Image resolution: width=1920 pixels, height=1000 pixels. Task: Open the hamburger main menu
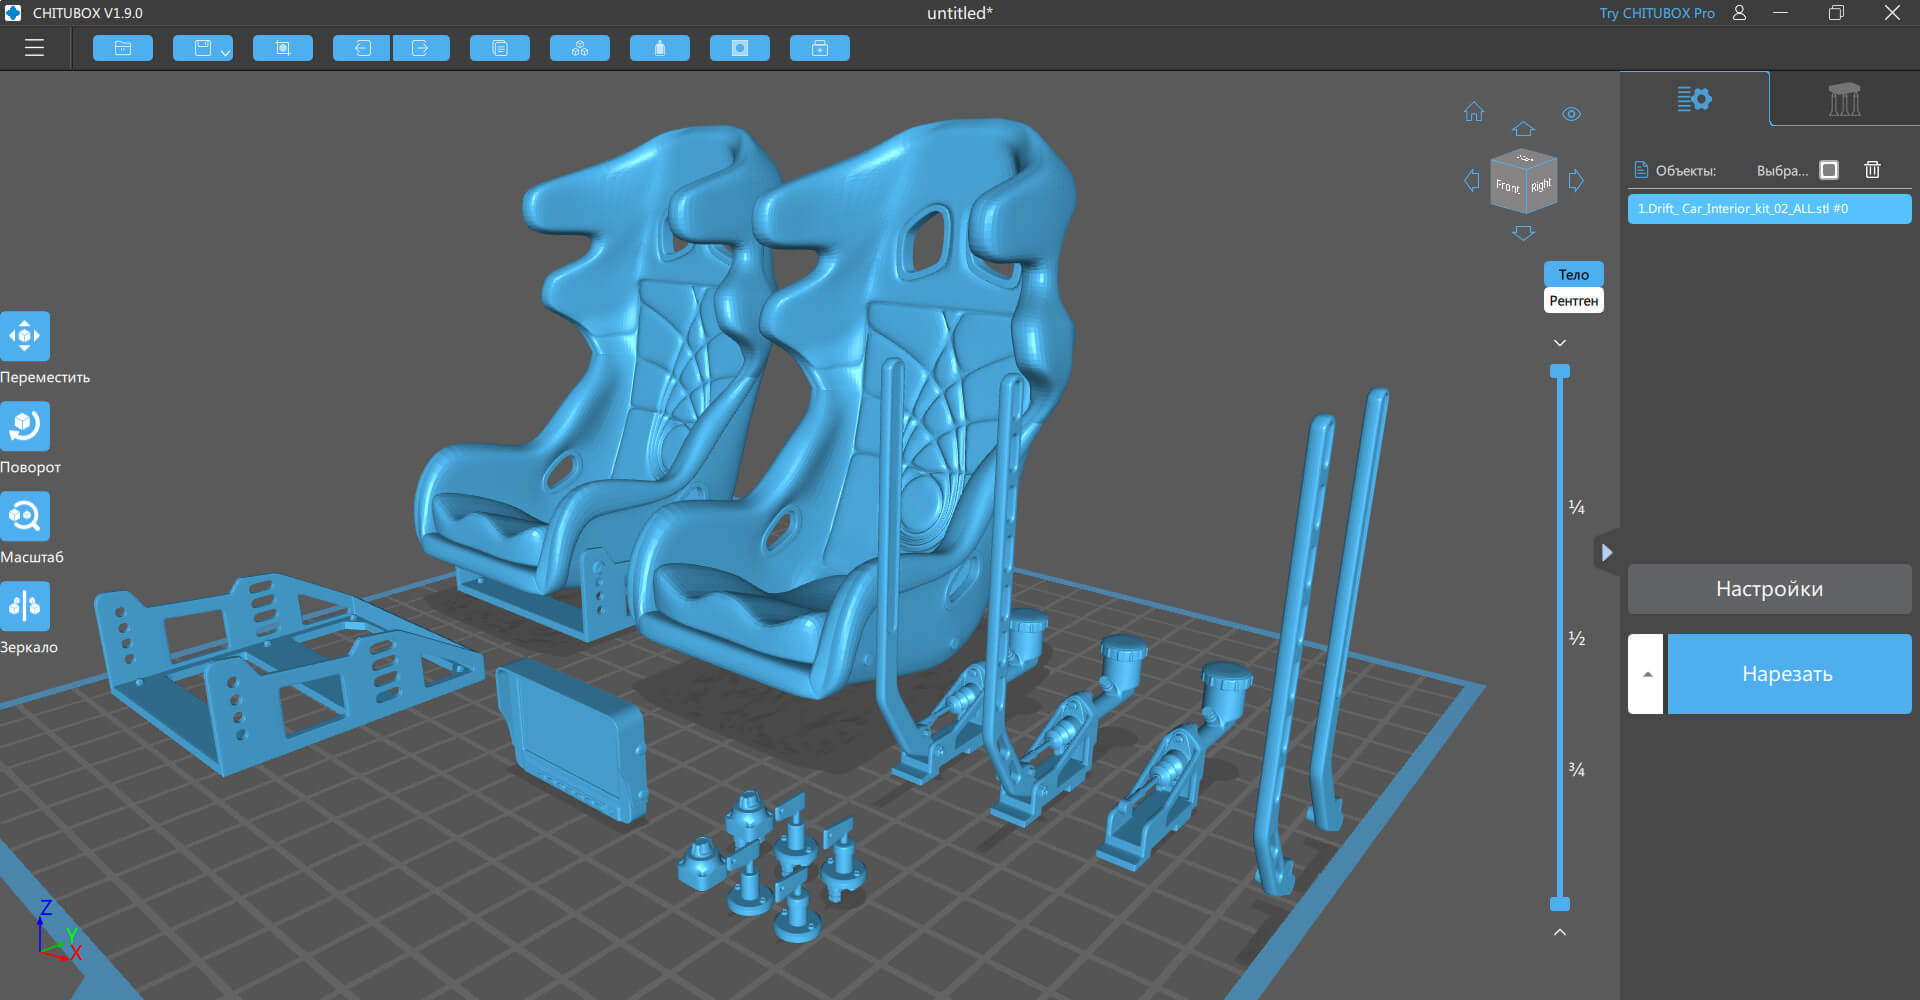[35, 48]
